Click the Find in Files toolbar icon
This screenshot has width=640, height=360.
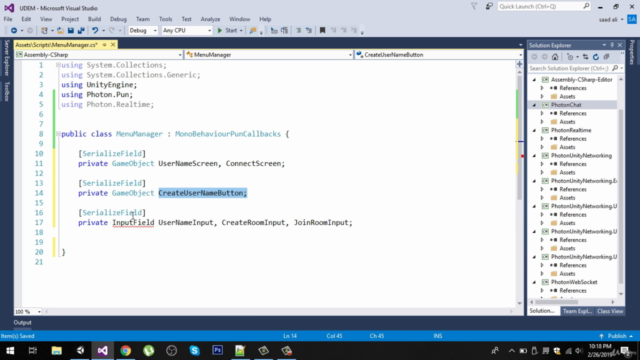253,31
